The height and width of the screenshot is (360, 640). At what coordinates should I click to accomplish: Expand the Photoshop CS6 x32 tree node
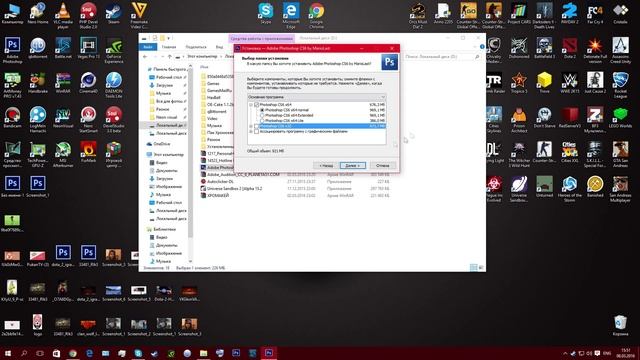(x=251, y=126)
